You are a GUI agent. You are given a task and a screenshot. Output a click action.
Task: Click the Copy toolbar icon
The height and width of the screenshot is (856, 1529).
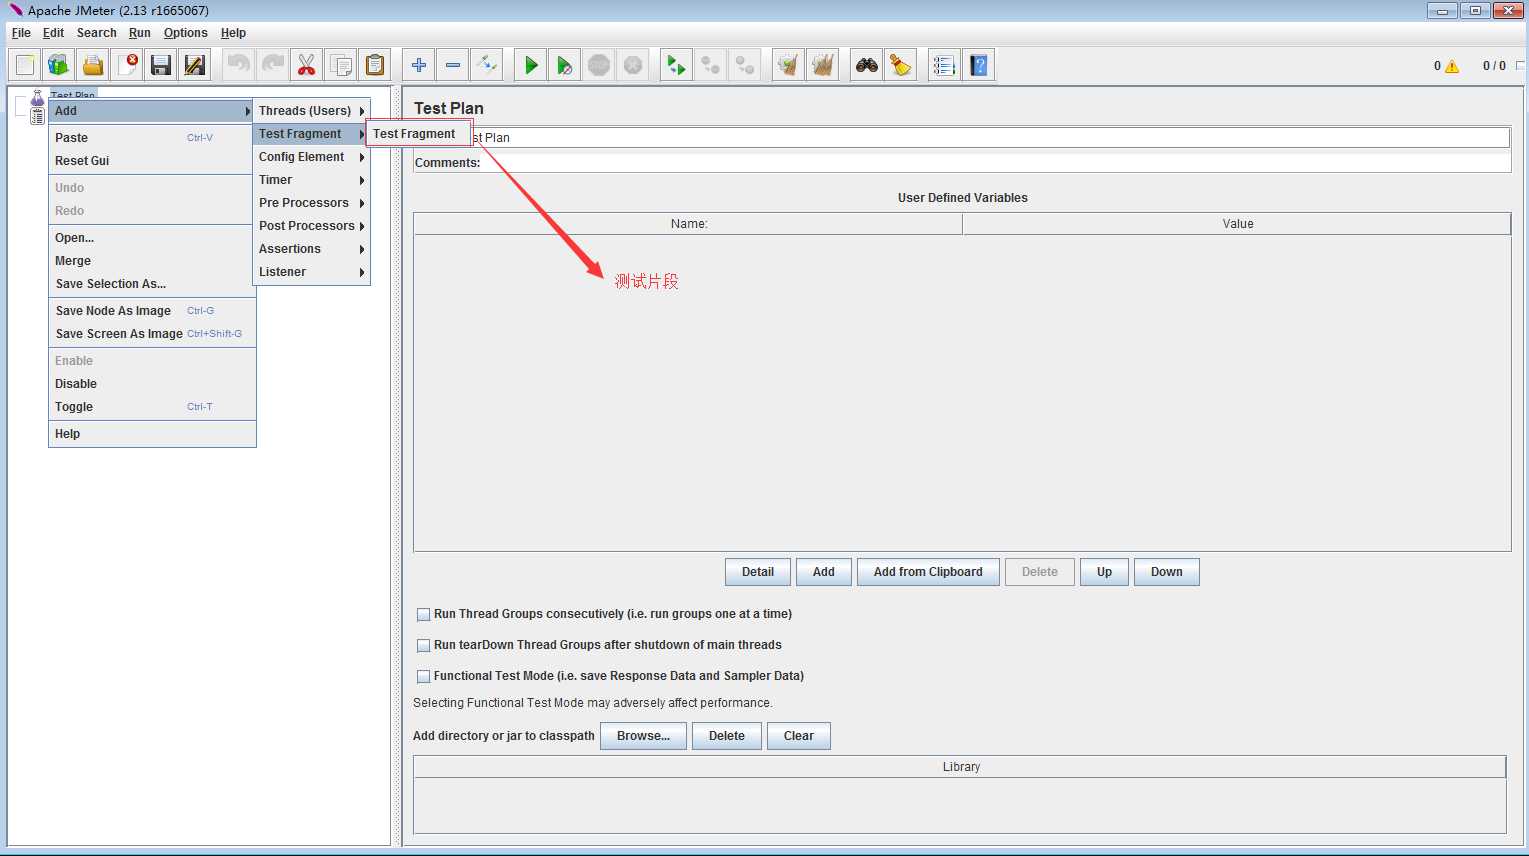coord(341,65)
